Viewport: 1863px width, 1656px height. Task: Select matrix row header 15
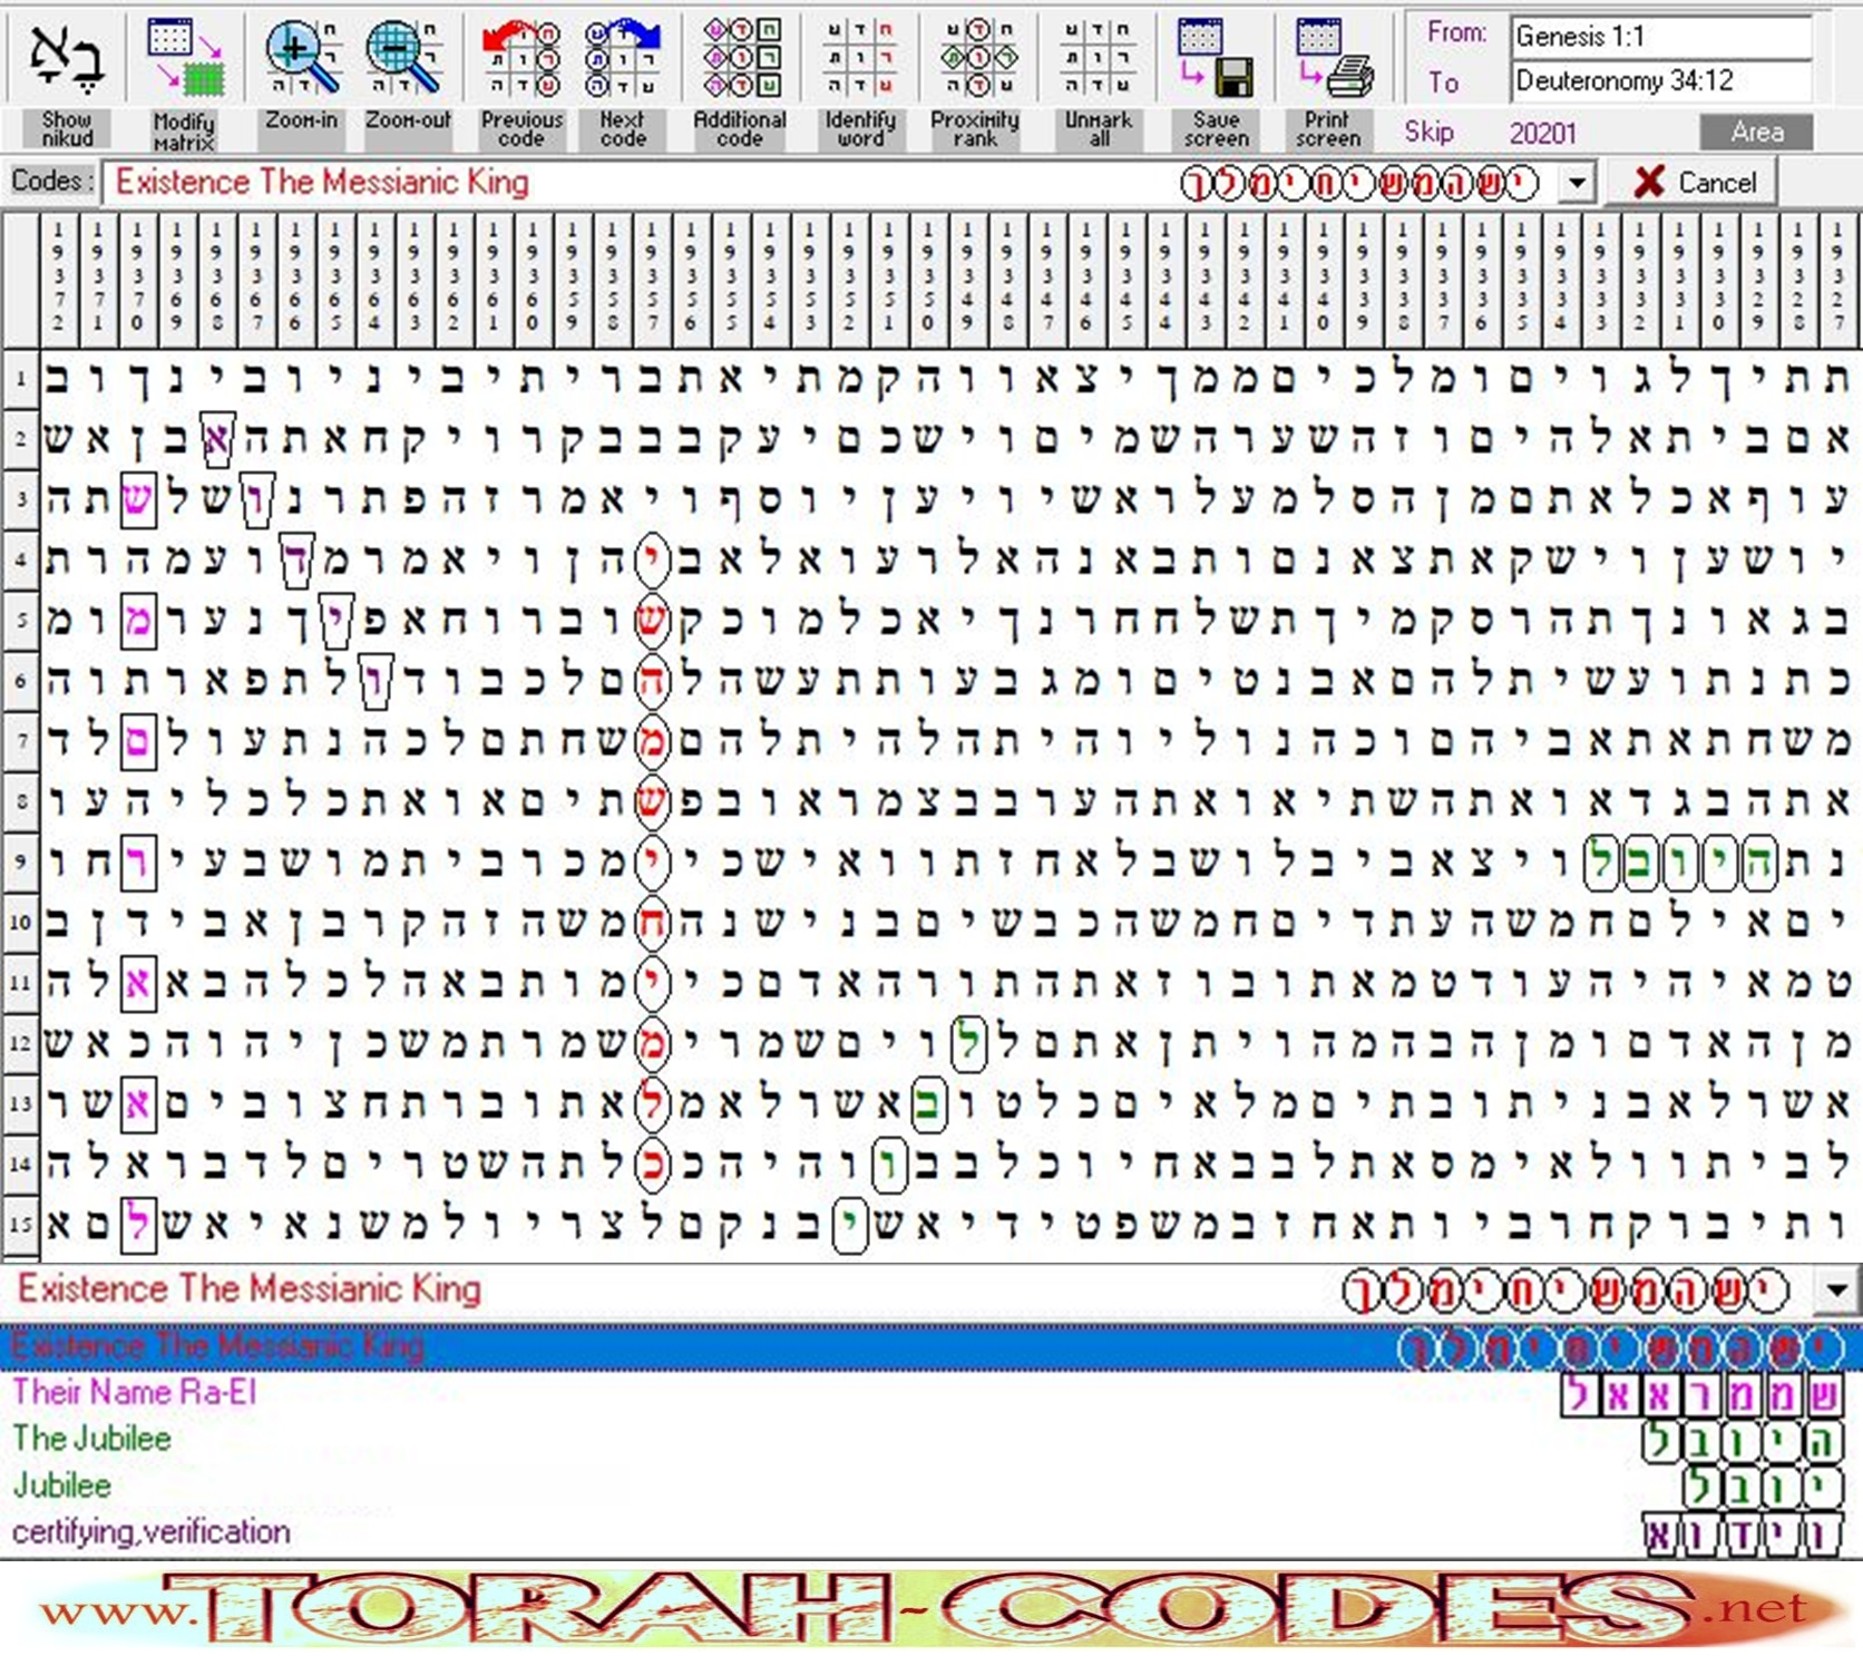20,1224
